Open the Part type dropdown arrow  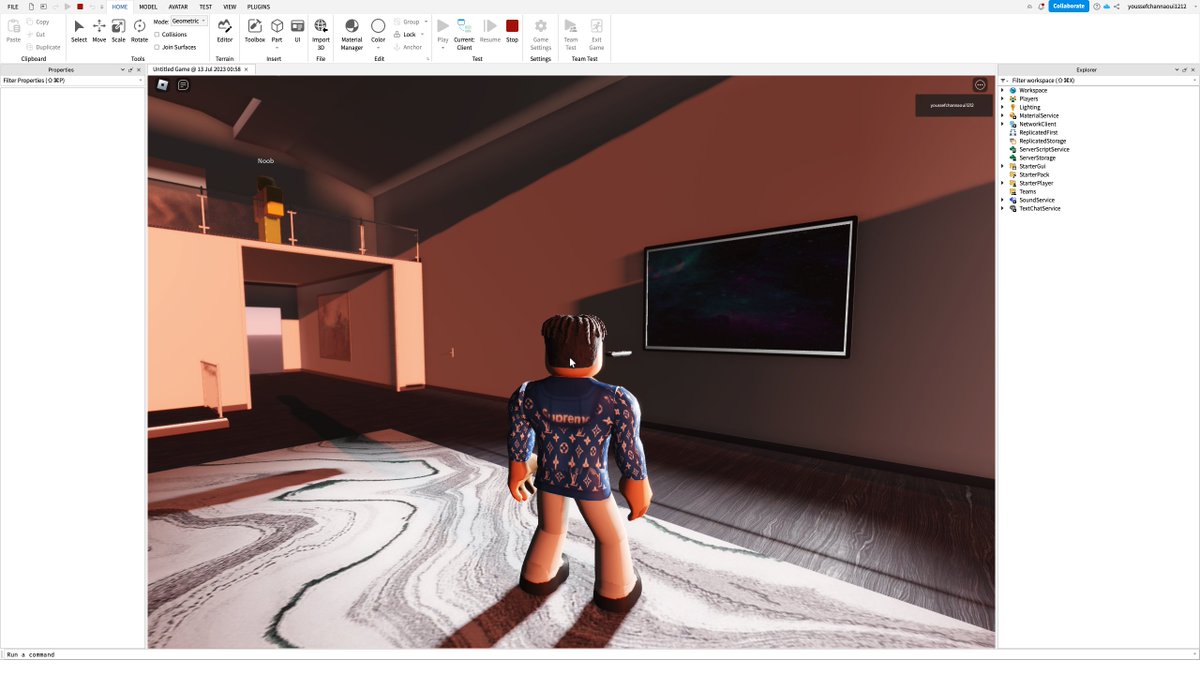coord(277,47)
